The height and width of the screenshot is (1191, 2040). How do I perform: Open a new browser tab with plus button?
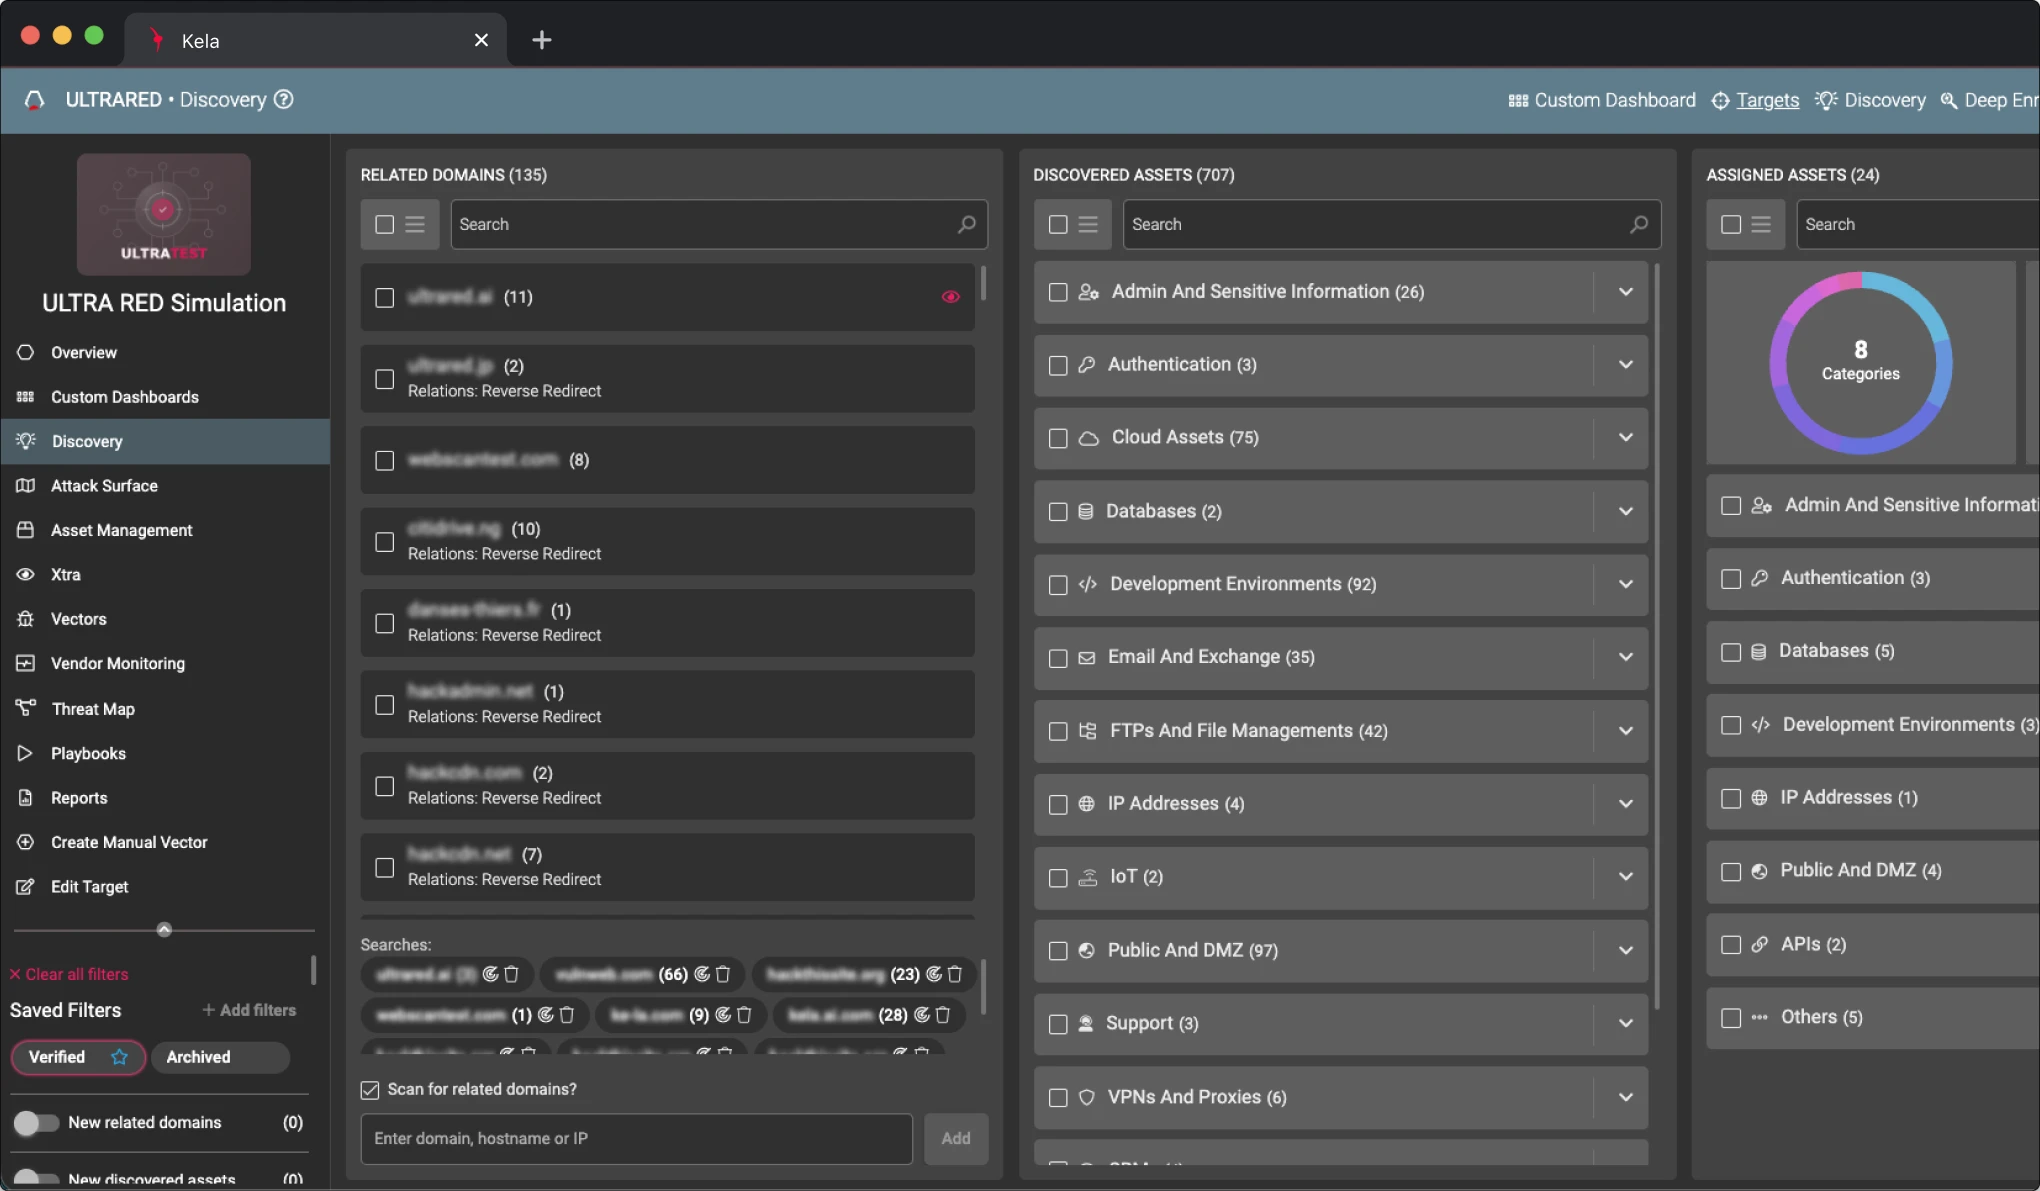pos(541,40)
